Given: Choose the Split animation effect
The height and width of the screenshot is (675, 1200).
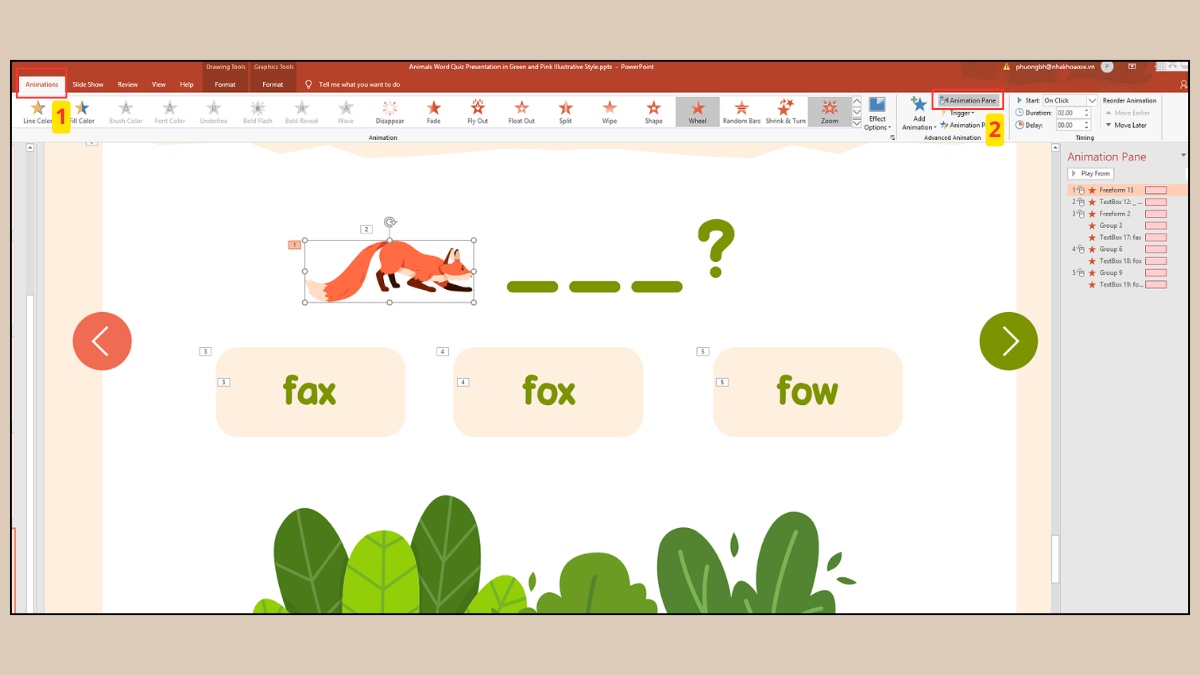Looking at the screenshot, I should click(565, 111).
